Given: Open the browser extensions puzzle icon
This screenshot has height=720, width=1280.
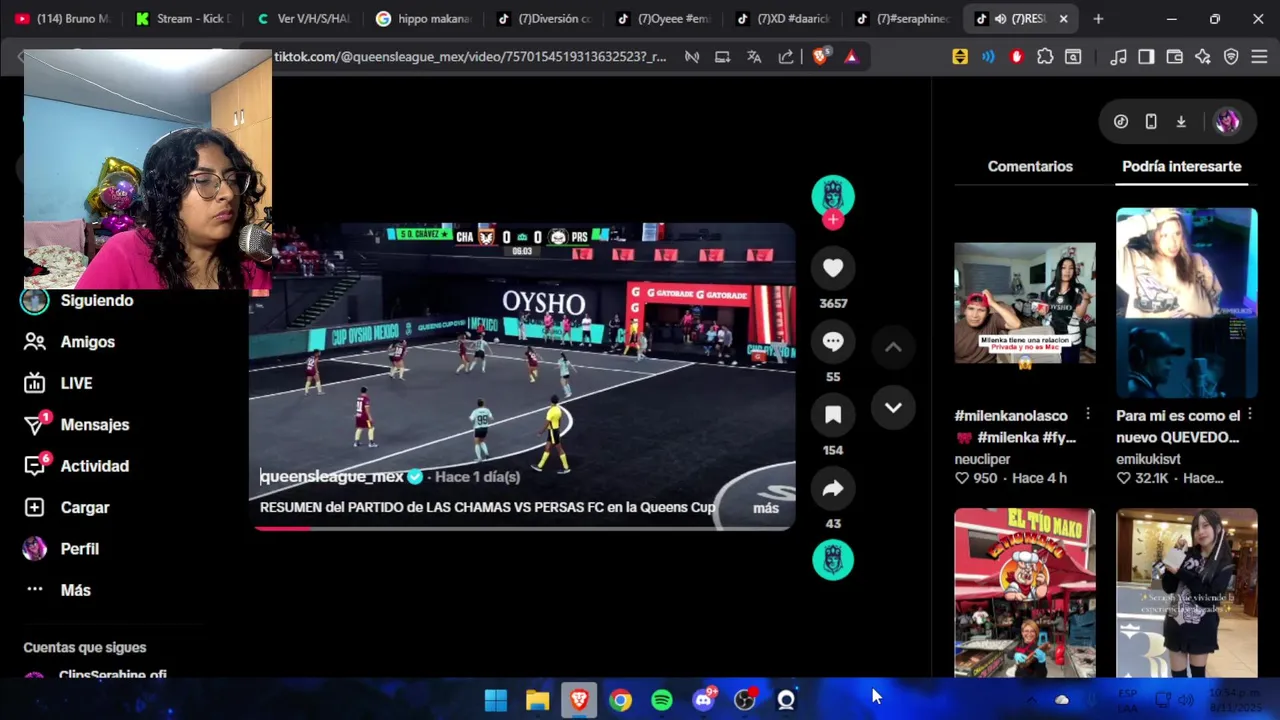Looking at the screenshot, I should (1045, 57).
